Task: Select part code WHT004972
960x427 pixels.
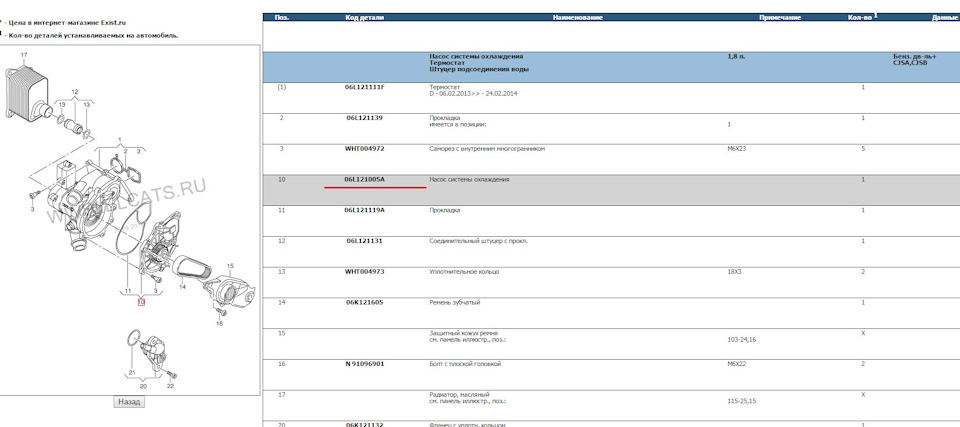Action: pos(364,148)
